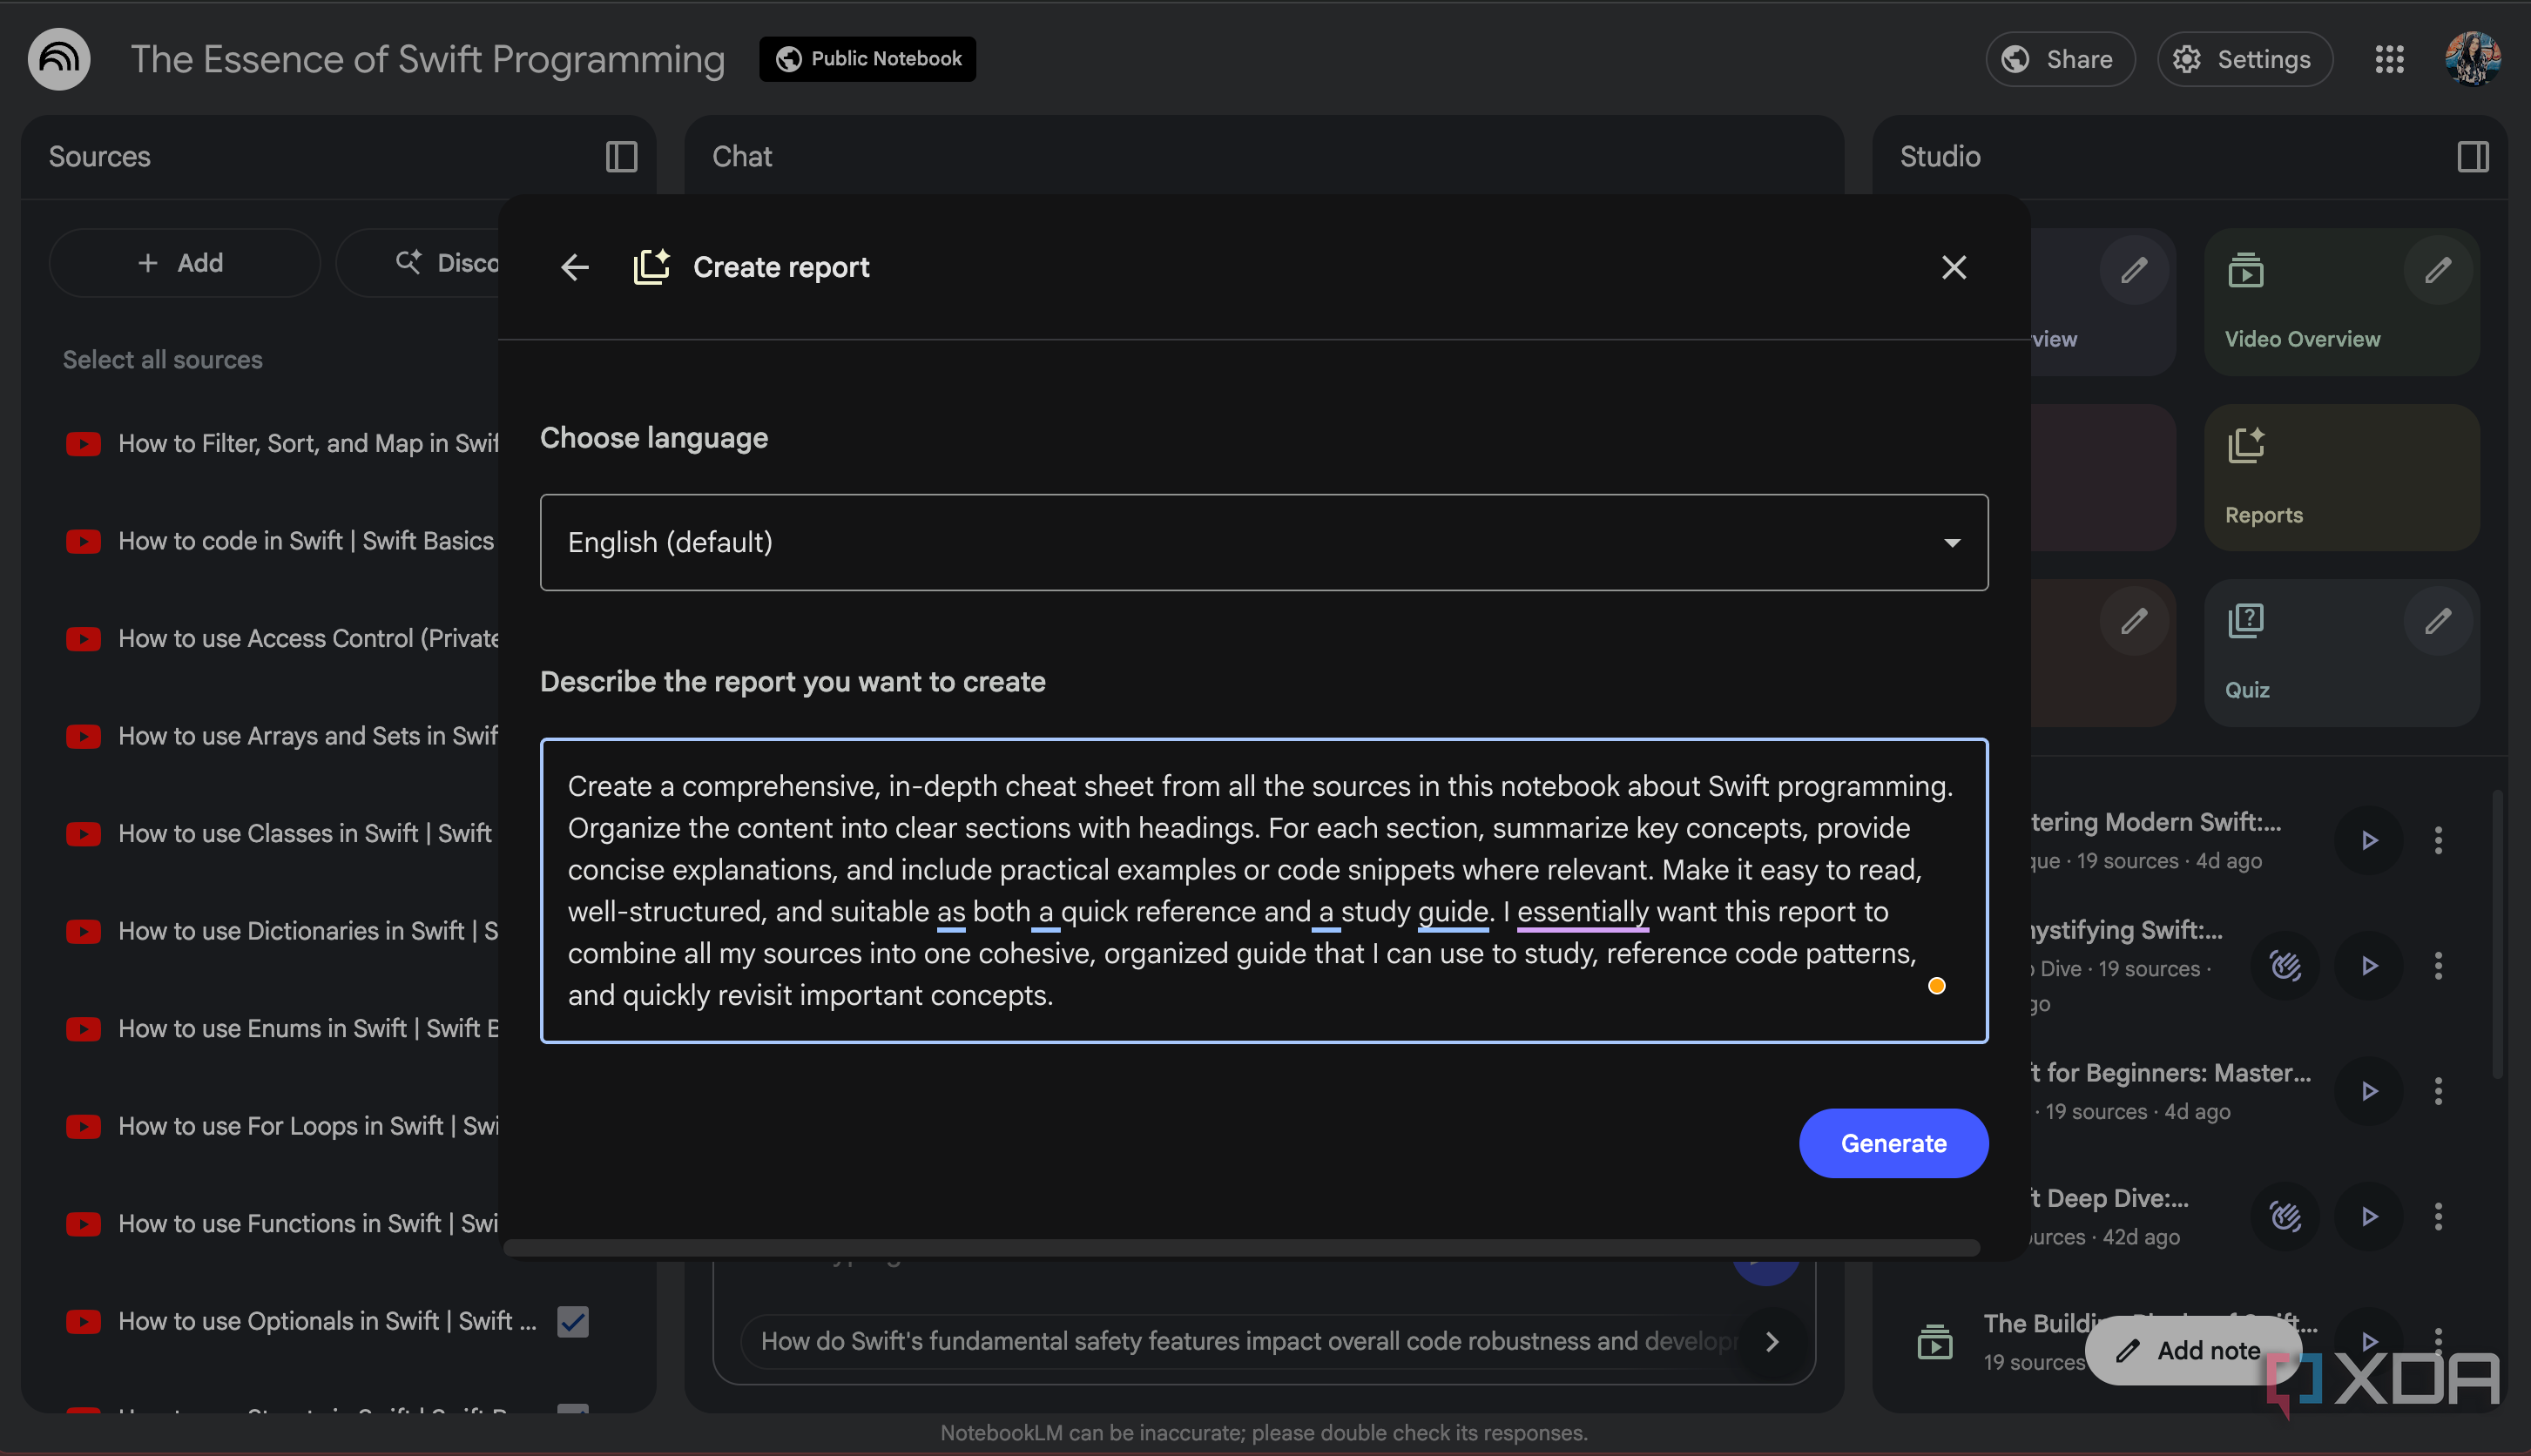This screenshot has width=2531, height=1456.
Task: Edit the Video Overview settings pencil
Action: pos(2437,270)
